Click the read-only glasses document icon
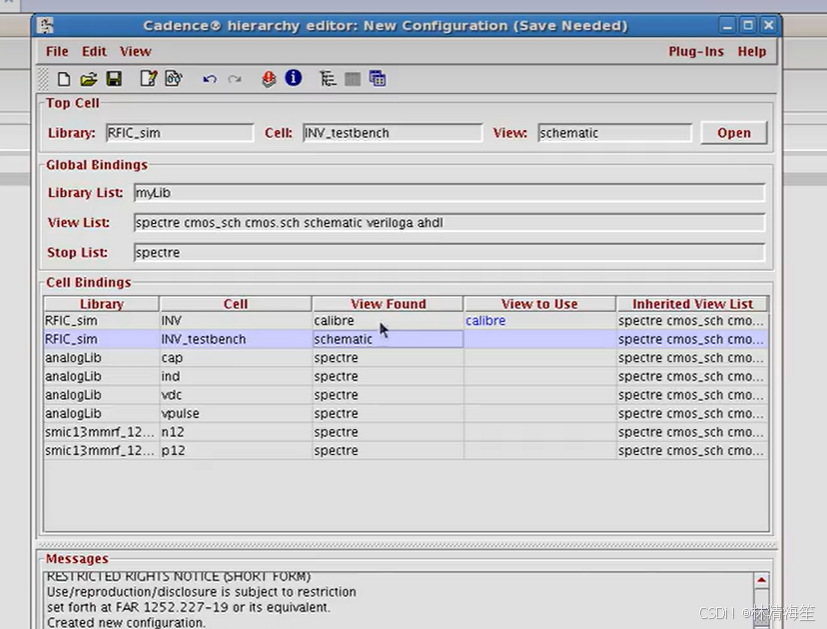827x629 pixels. [174, 79]
